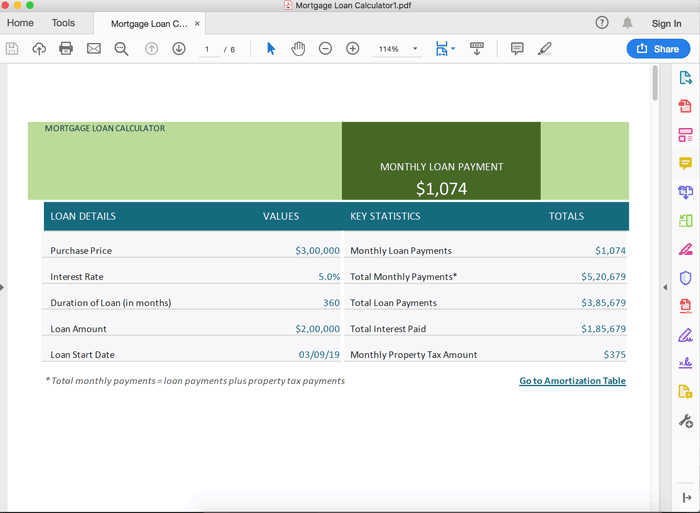The width and height of the screenshot is (700, 513).
Task: Follow Go to Amortization Table link
Action: click(572, 381)
